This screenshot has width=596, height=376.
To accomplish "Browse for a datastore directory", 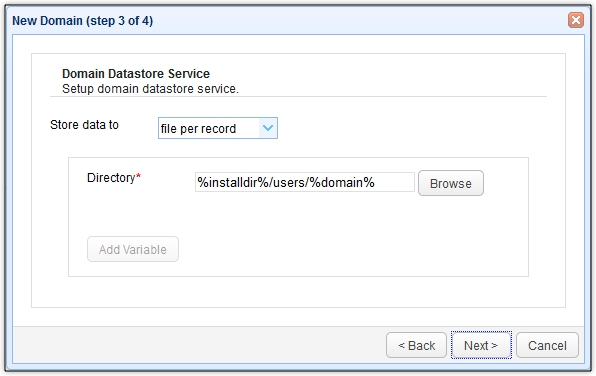I will coord(451,183).
